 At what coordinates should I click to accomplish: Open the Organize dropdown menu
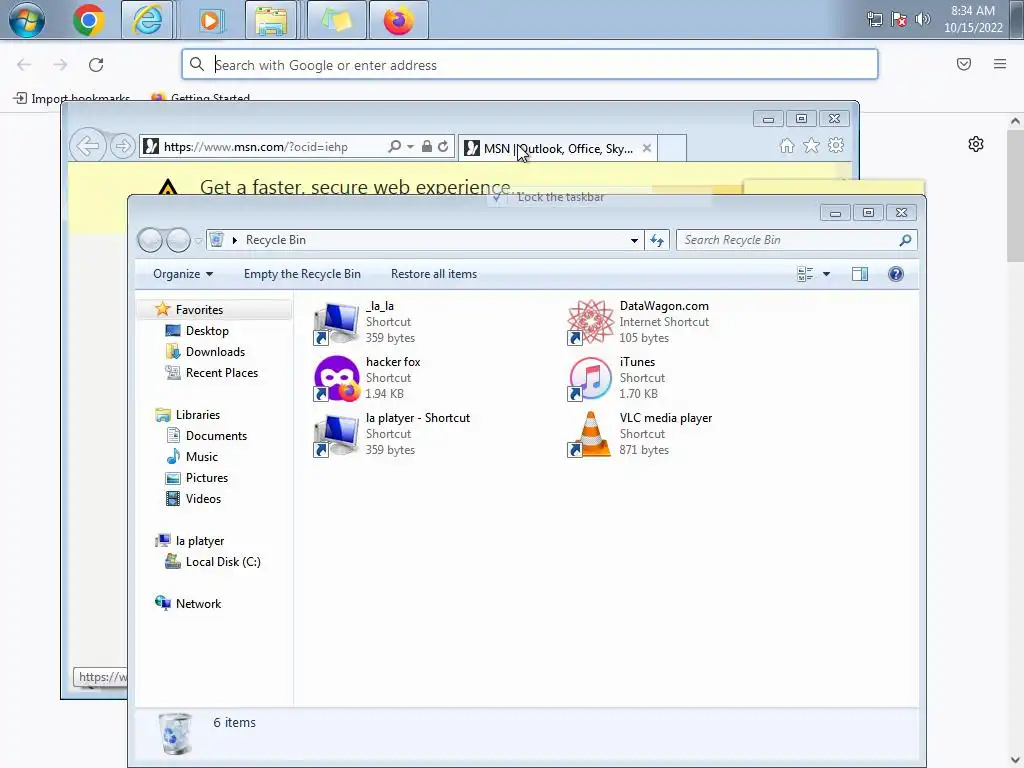pos(183,274)
